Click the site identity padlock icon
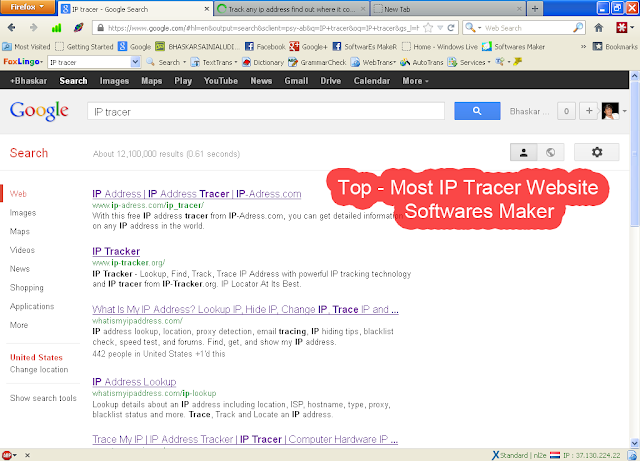Viewport: 640px width, 461px height. click(x=100, y=28)
